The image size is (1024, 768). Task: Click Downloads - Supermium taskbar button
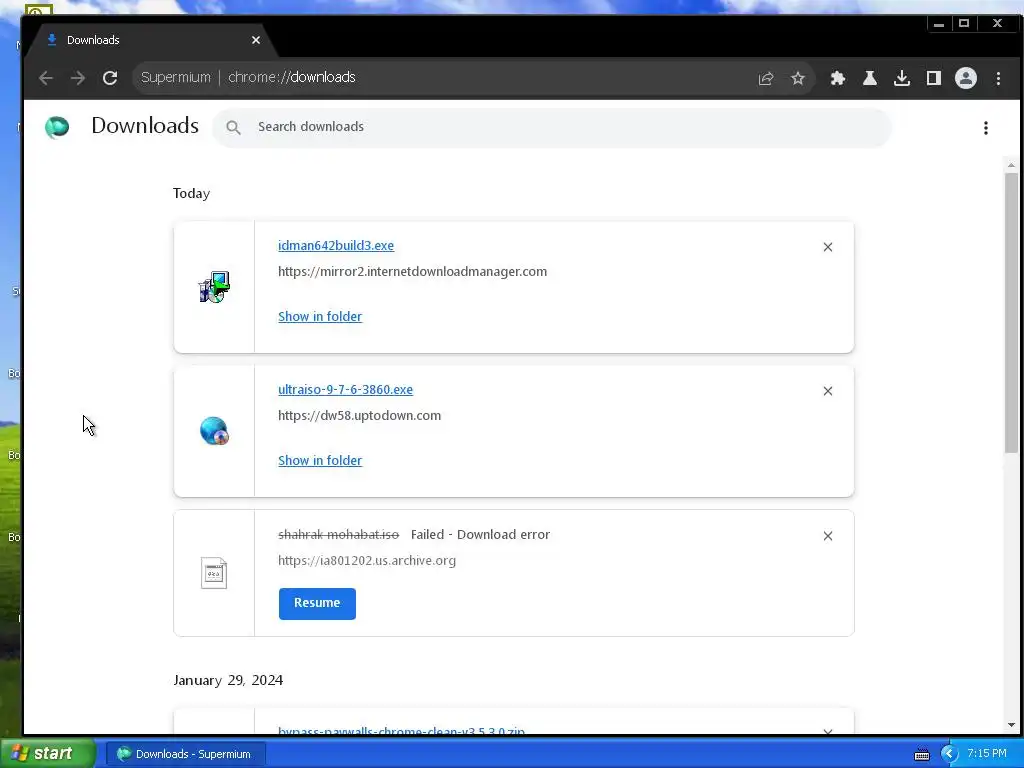click(184, 754)
